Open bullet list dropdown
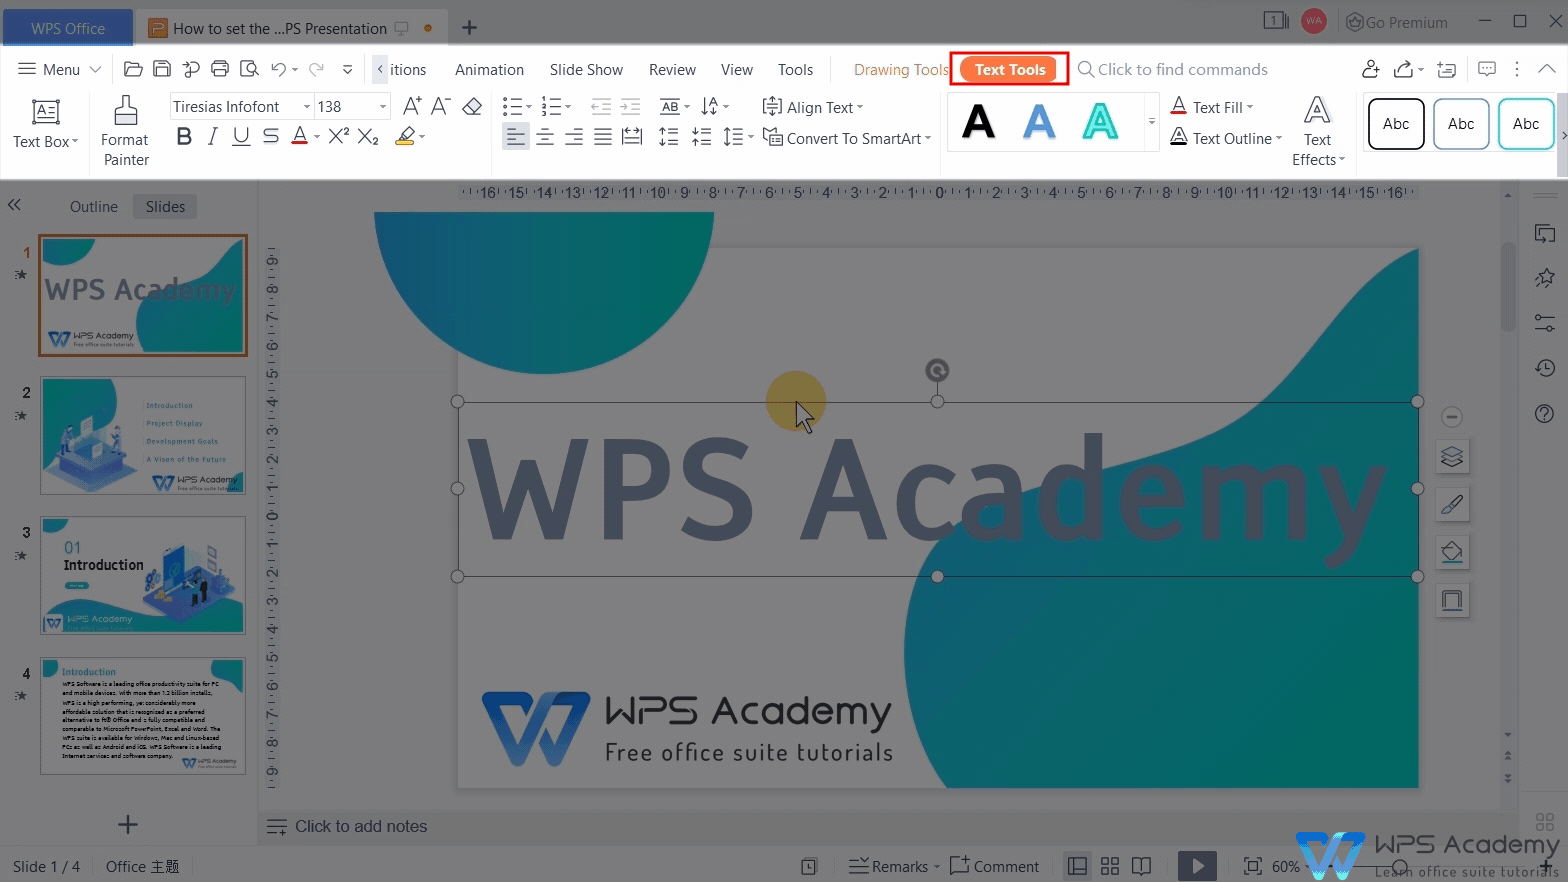The width and height of the screenshot is (1568, 882). [529, 107]
